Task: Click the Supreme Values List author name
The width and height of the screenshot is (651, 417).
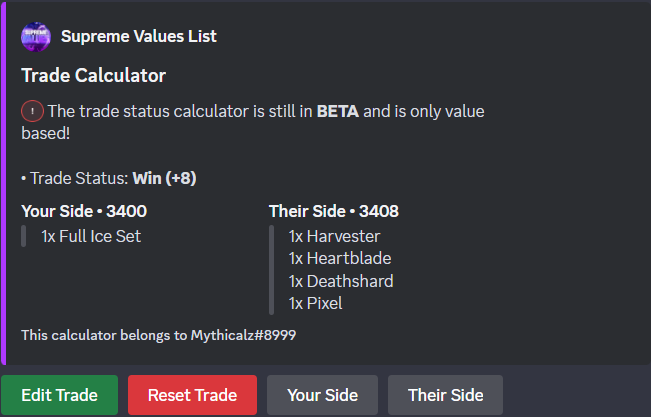Action: point(138,37)
